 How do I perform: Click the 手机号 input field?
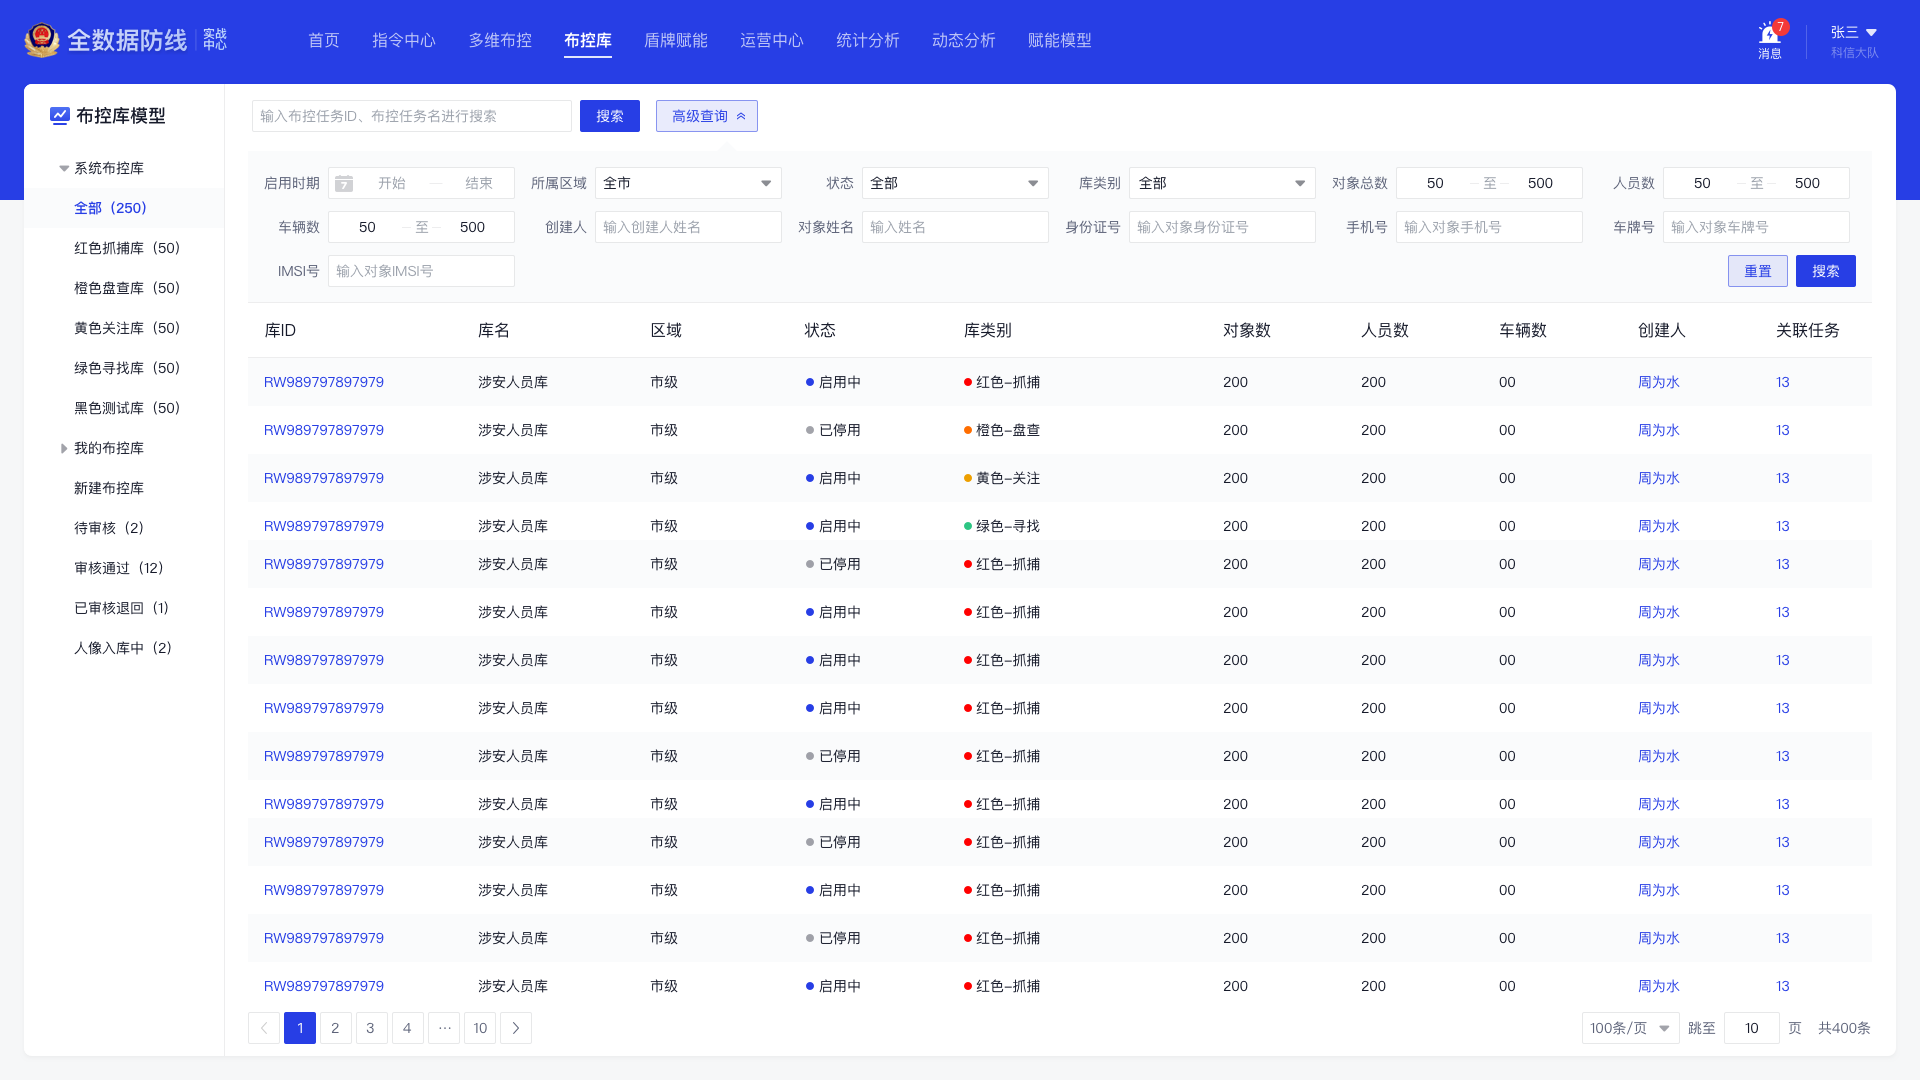1489,227
